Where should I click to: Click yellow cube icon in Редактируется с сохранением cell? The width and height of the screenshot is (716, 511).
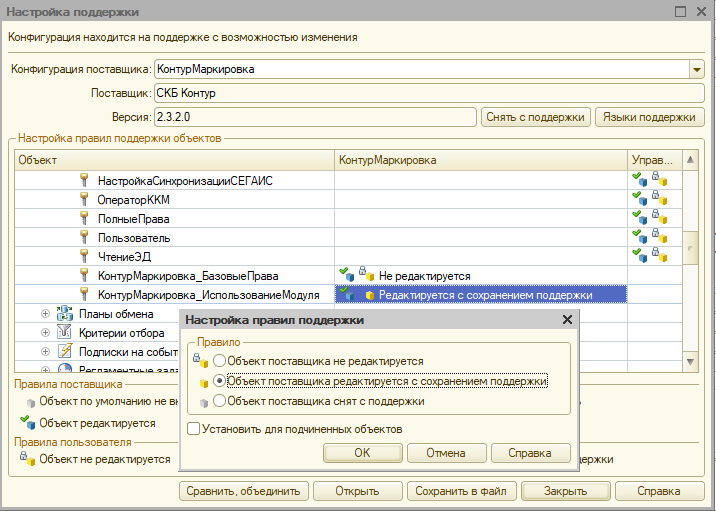pyautogui.click(x=370, y=296)
